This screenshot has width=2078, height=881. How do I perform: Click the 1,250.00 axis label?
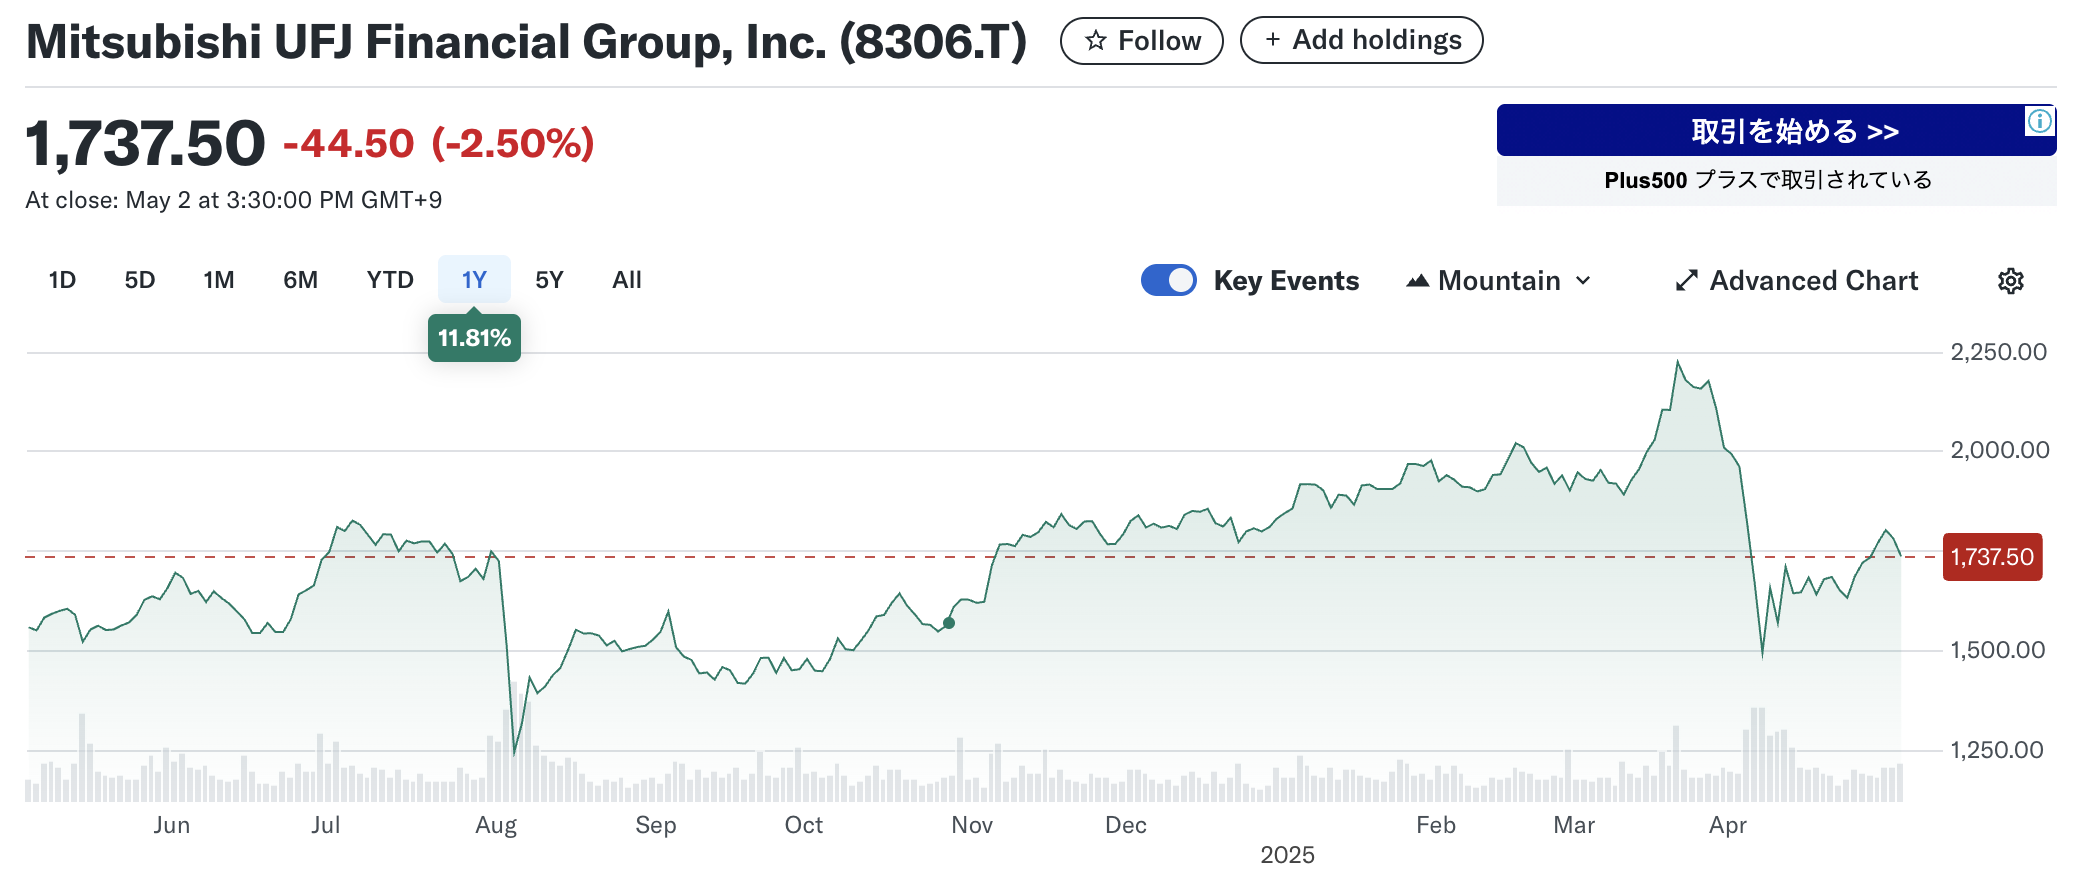pyautogui.click(x=1996, y=750)
